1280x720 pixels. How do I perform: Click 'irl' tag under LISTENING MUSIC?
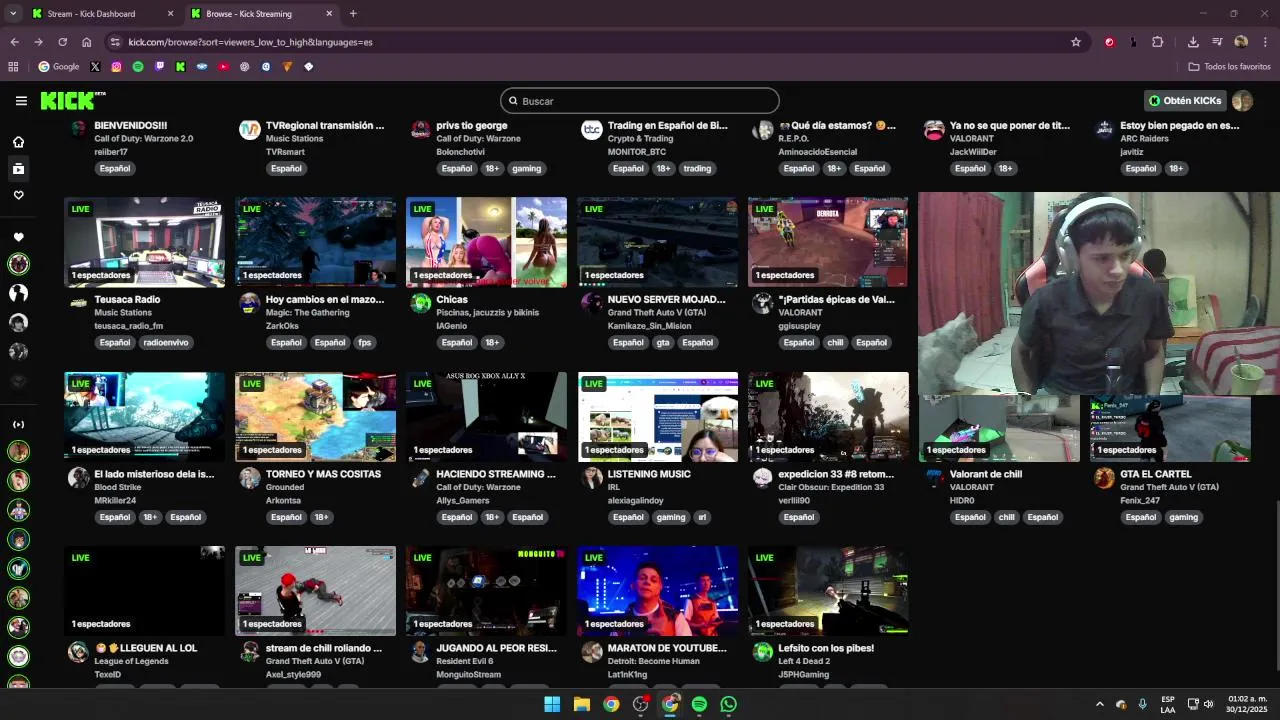[x=702, y=518]
